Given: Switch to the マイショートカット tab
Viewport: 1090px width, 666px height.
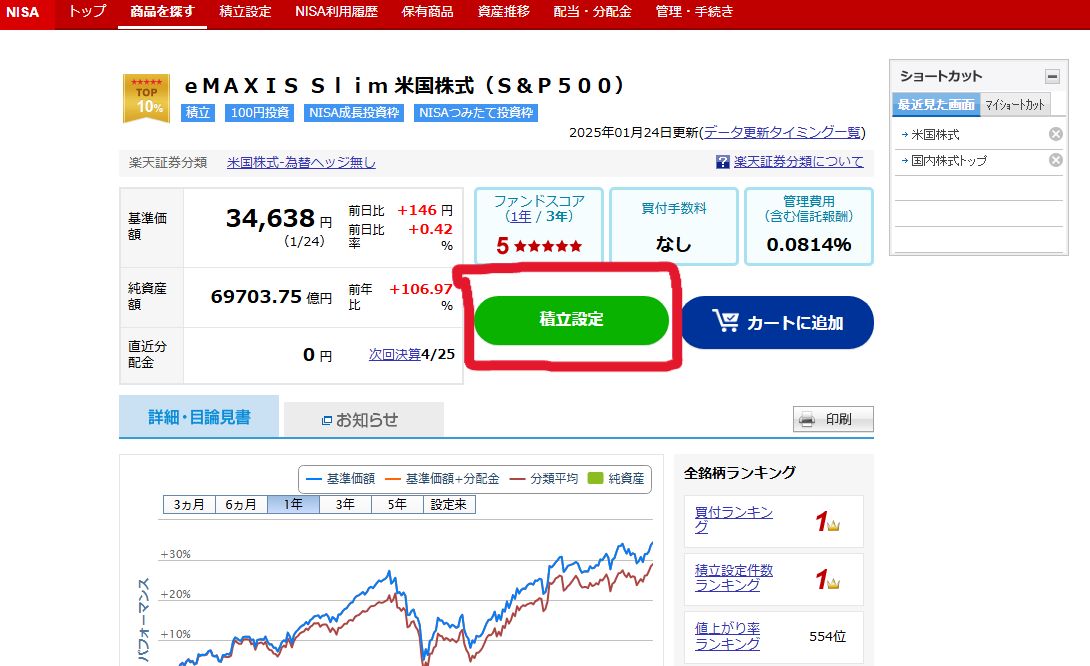Looking at the screenshot, I should [1014, 104].
